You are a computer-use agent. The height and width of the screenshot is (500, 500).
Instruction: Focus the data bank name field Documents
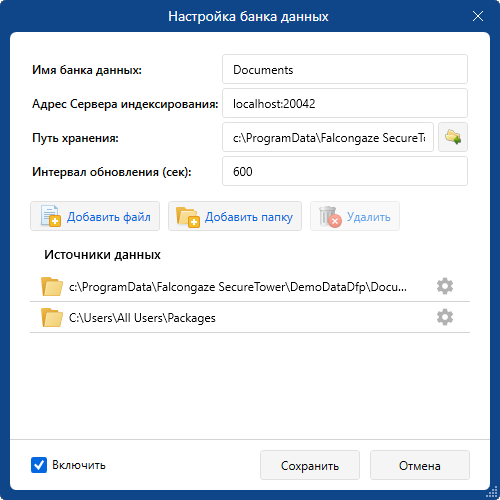pyautogui.click(x=345, y=69)
